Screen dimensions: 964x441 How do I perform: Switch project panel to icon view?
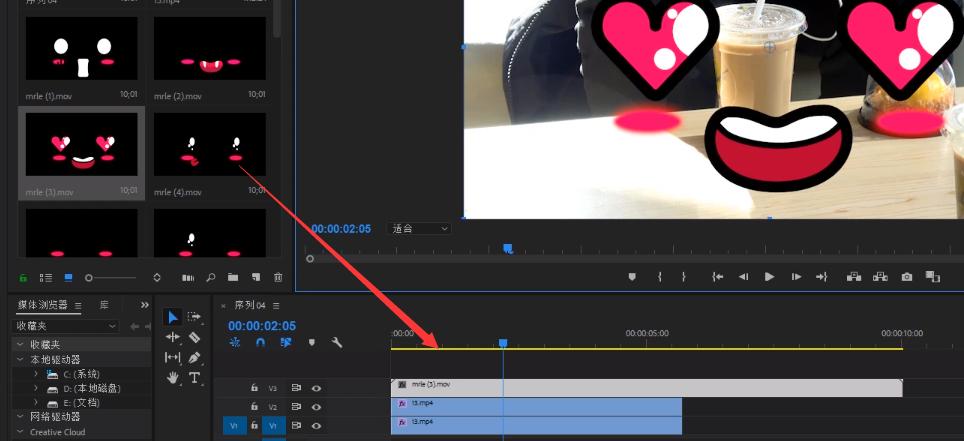click(x=68, y=278)
